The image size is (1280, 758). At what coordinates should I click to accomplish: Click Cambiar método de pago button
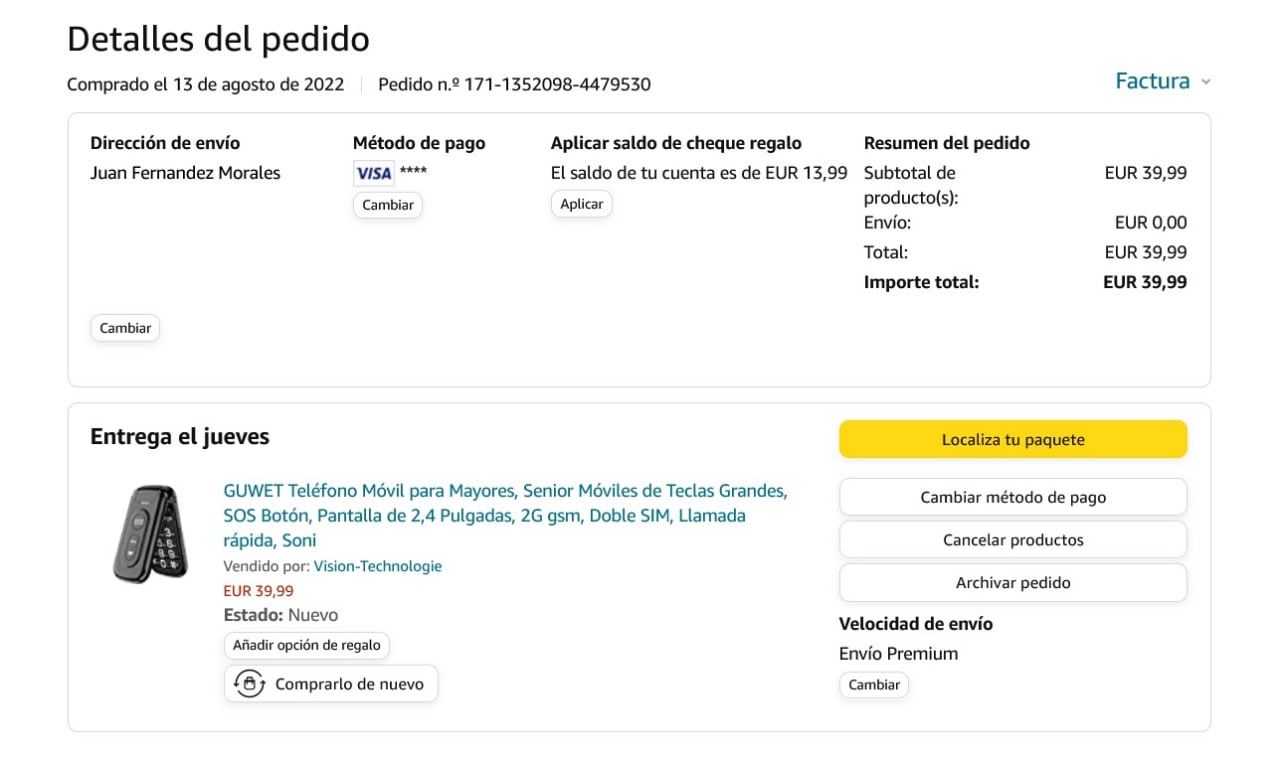coord(1012,497)
